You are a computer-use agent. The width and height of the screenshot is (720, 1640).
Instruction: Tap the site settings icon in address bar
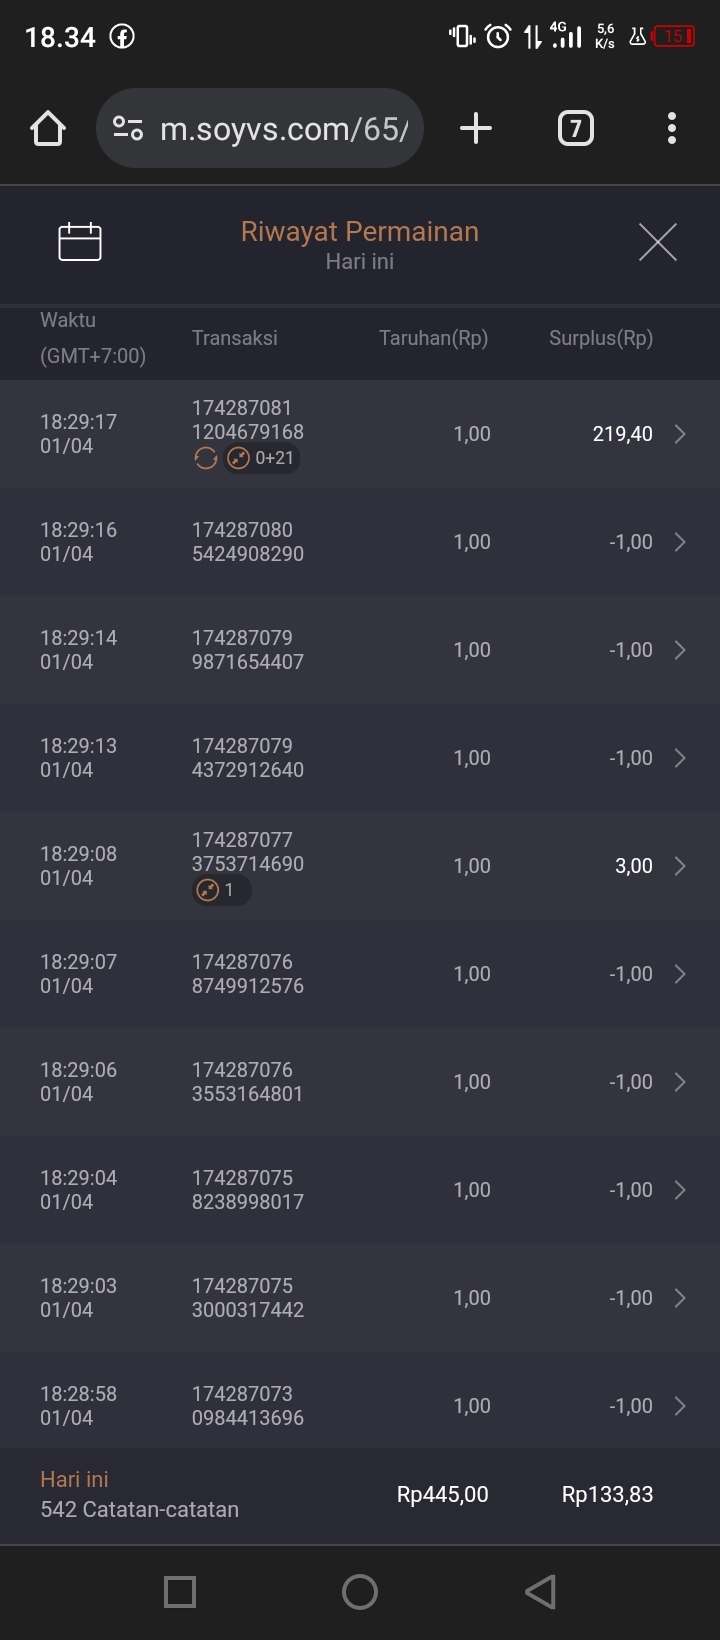coord(128,128)
